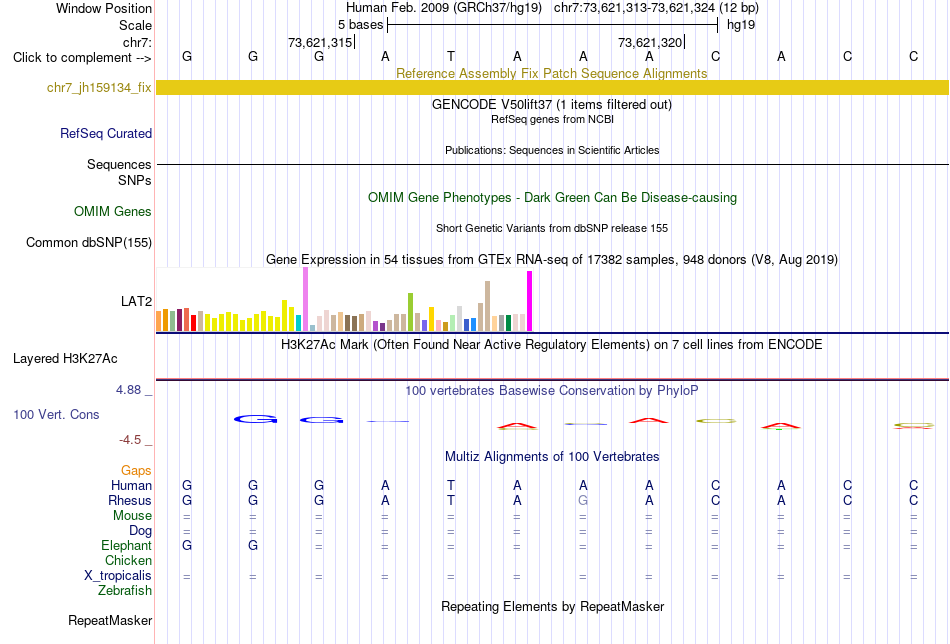This screenshot has width=950, height=644.
Task: Click the Layered H3K27Ac track label
Action: [65, 359]
